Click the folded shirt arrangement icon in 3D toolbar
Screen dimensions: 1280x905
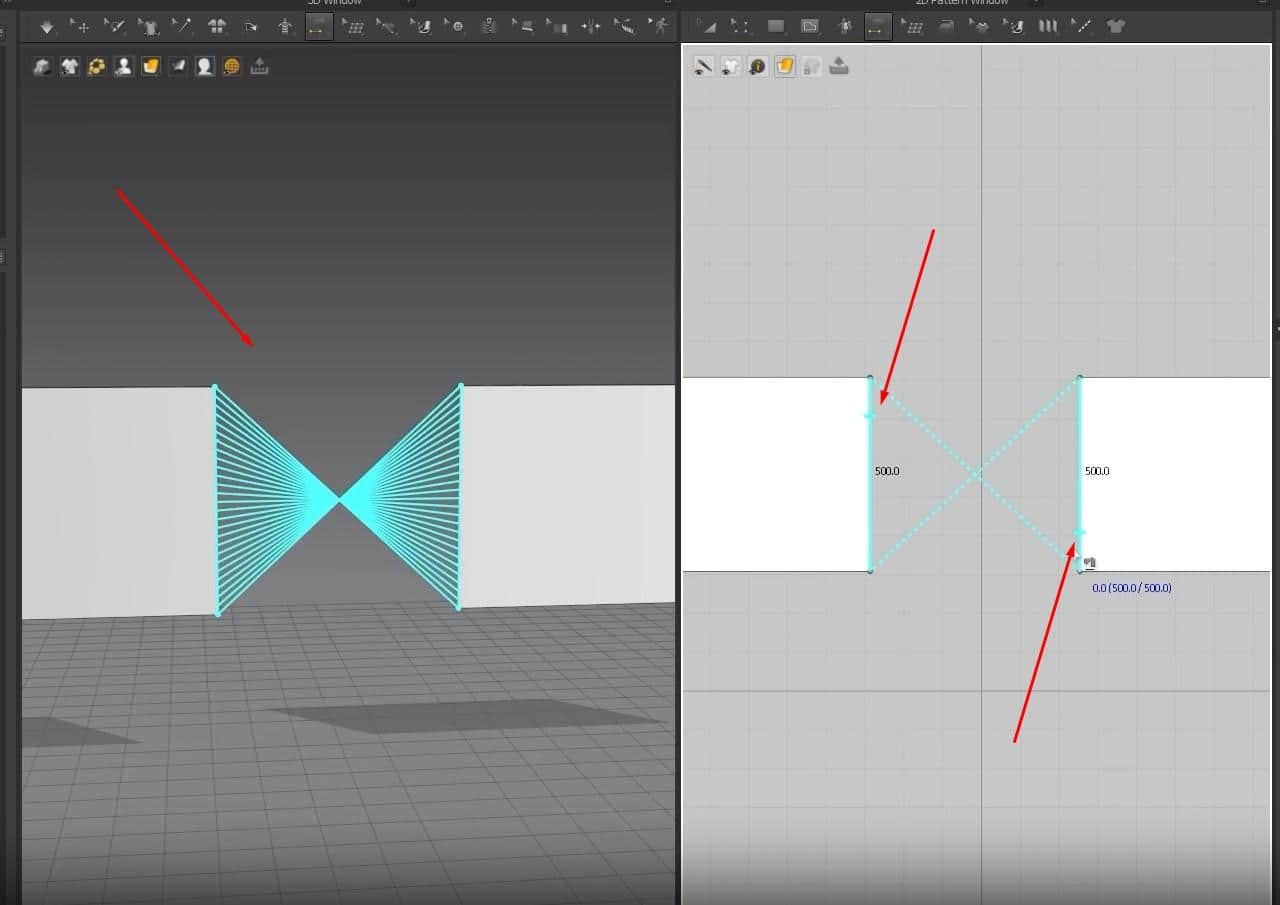pyautogui.click(x=216, y=27)
